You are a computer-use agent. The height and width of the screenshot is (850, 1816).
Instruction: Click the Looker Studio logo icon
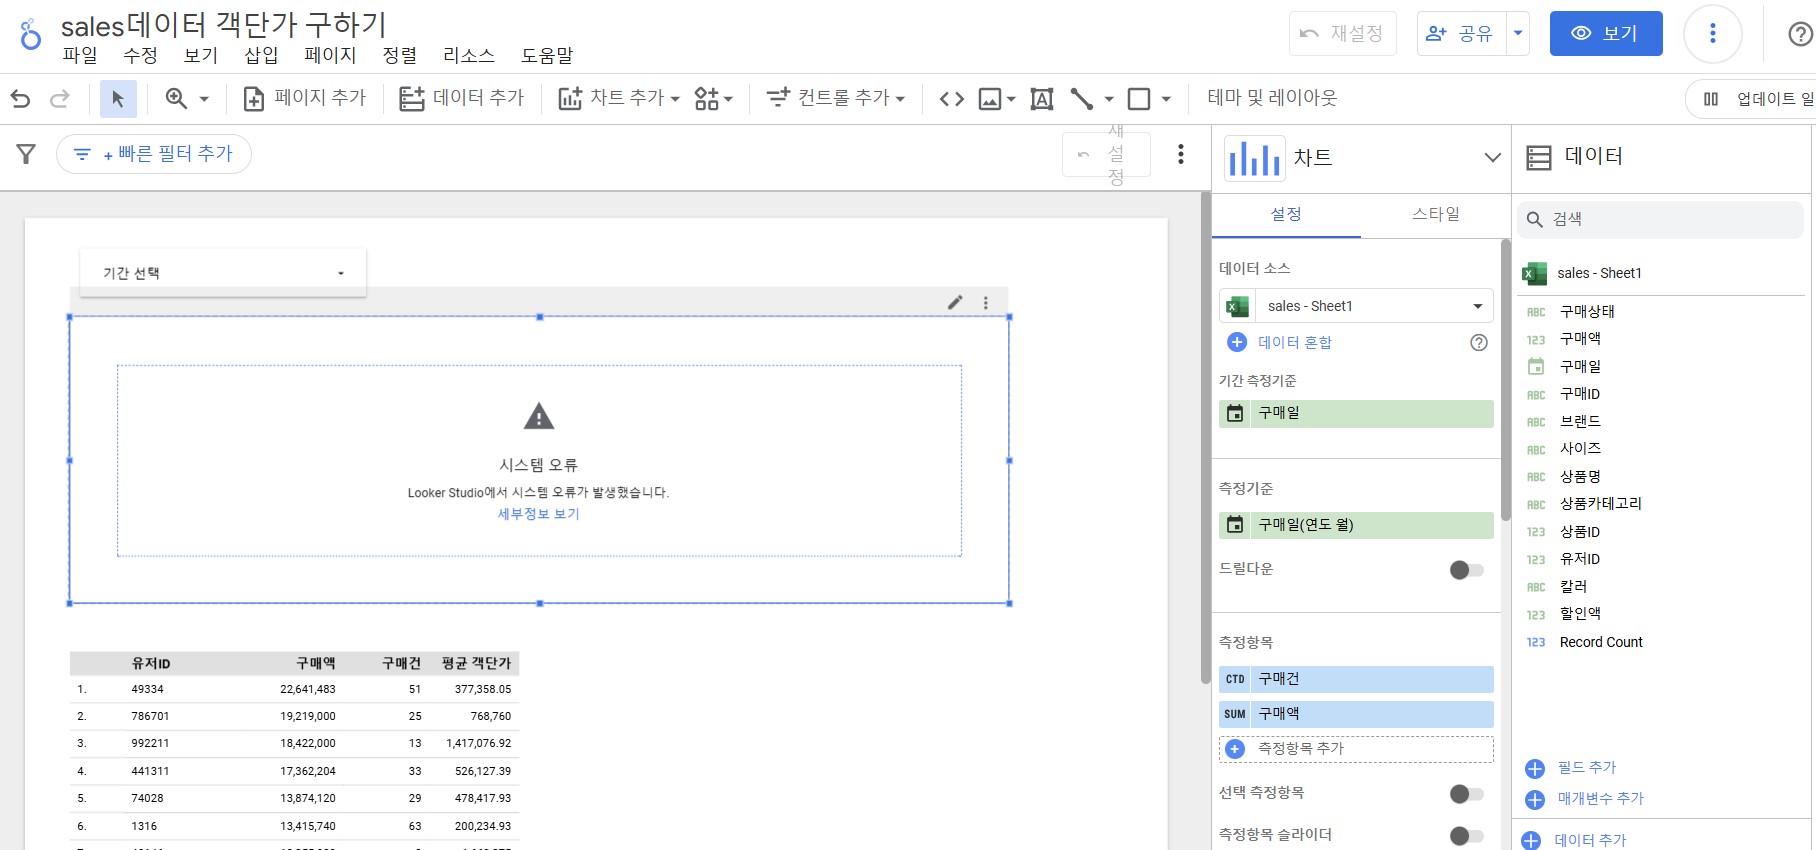coord(31,35)
